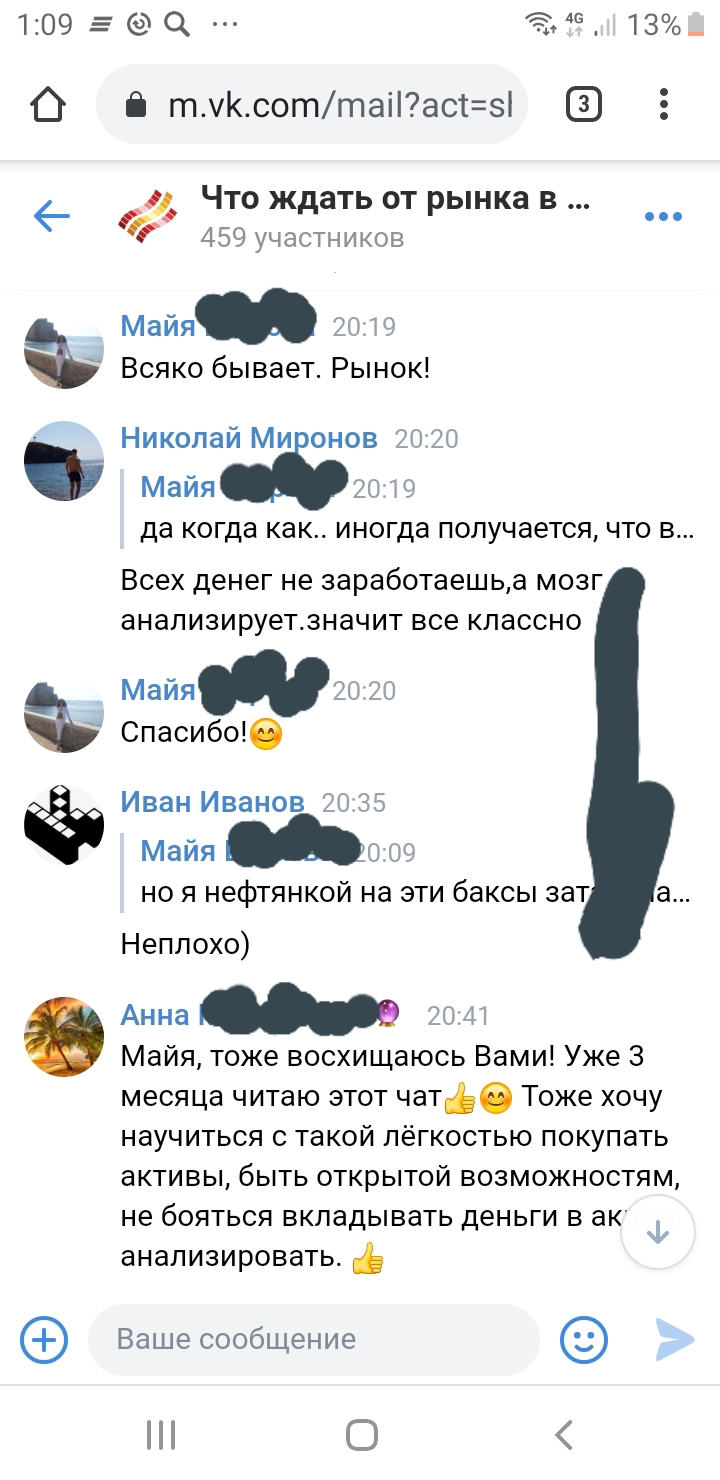Open chat title 'Что ждать от рынка в'

click(395, 198)
